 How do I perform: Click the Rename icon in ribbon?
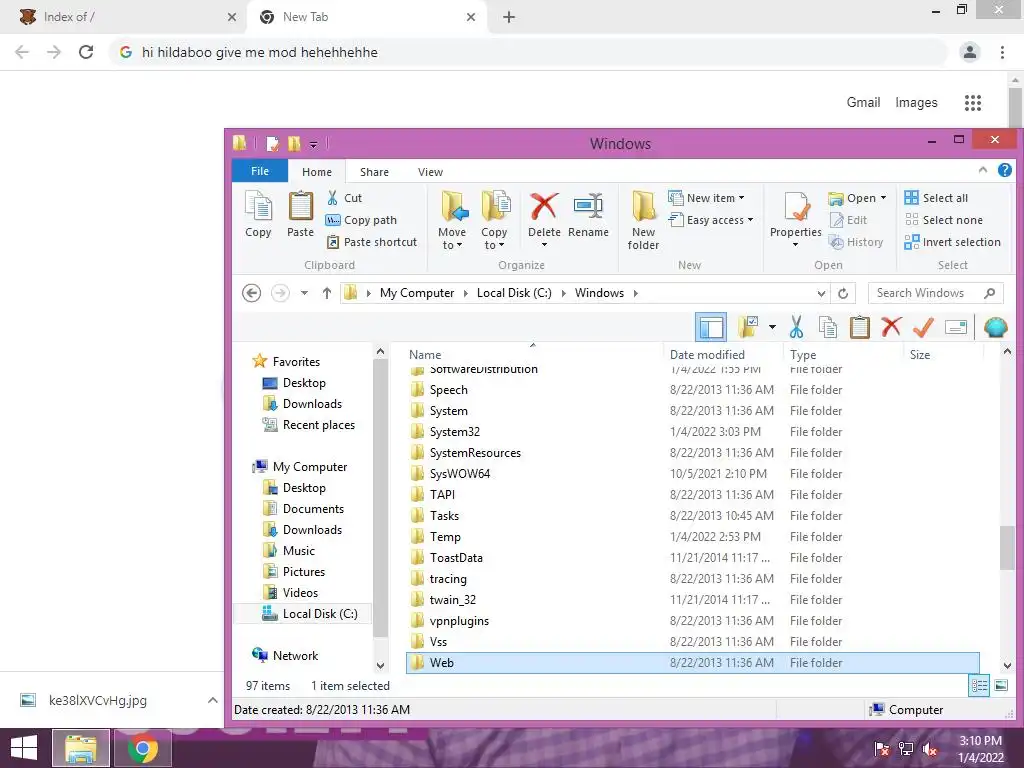coord(588,206)
